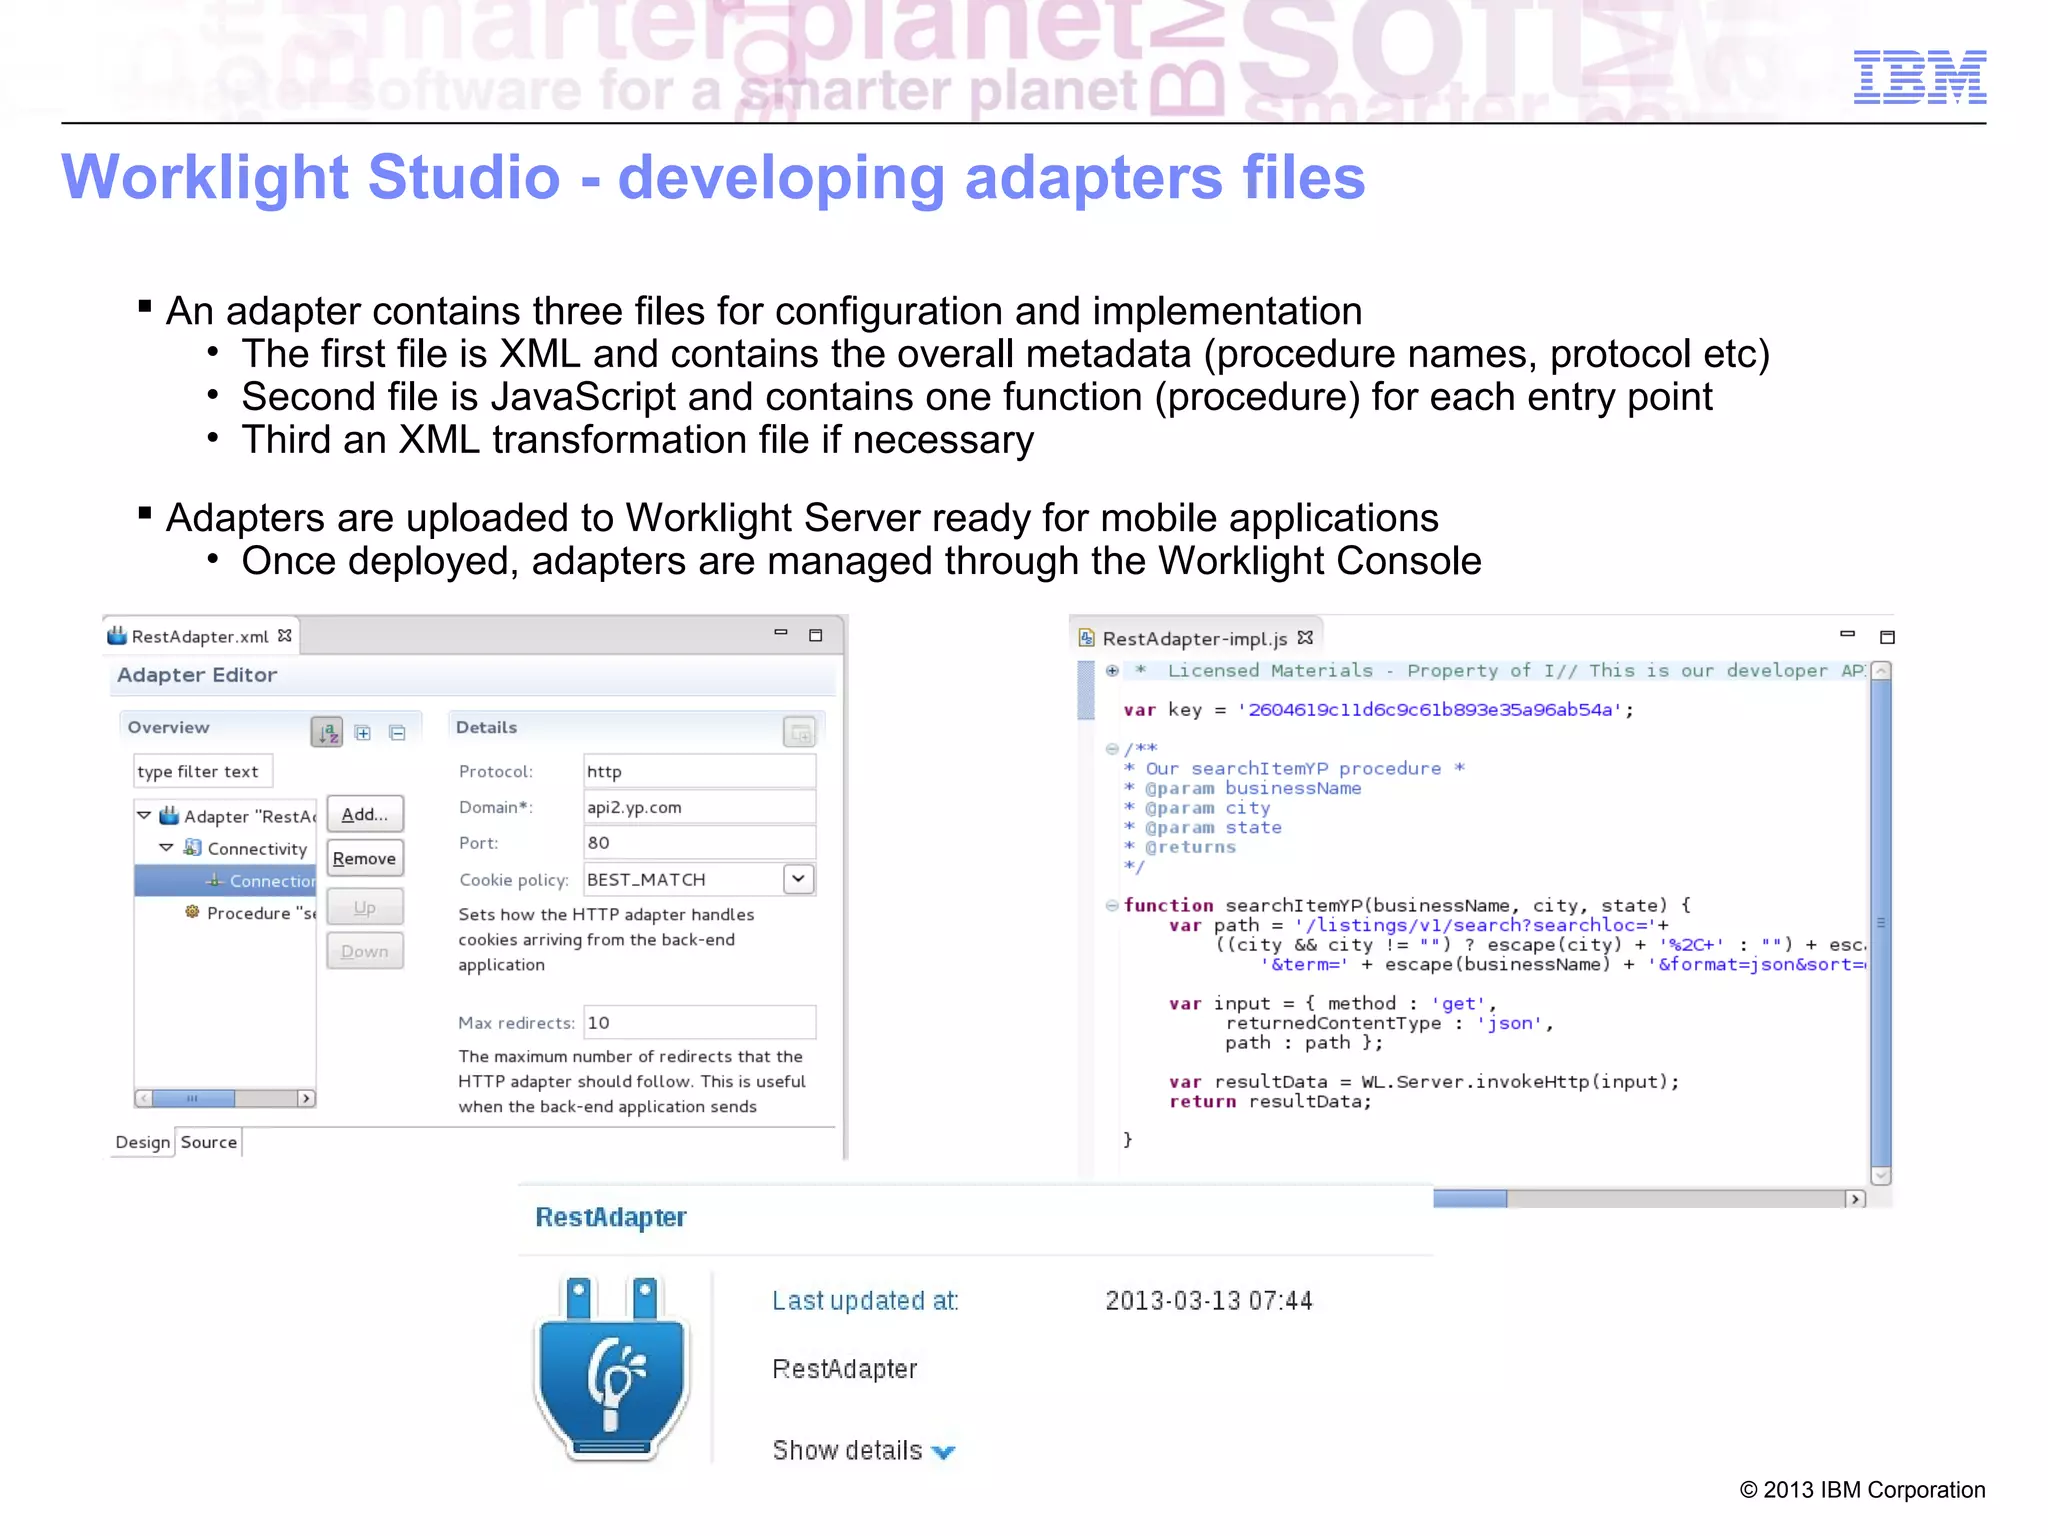Screen dimensions: 2048x1536
Task: Click the Down button
Action: pyautogui.click(x=365, y=951)
